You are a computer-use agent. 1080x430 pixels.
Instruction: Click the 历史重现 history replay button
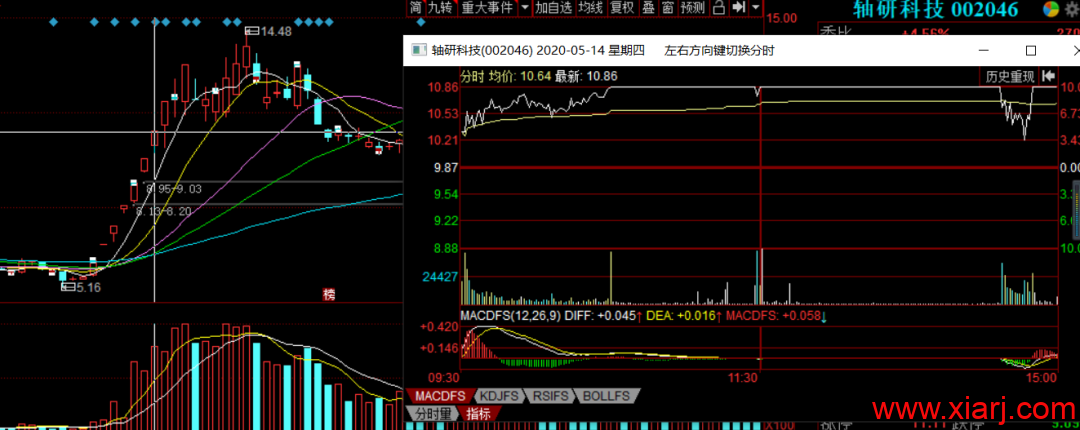(1010, 76)
